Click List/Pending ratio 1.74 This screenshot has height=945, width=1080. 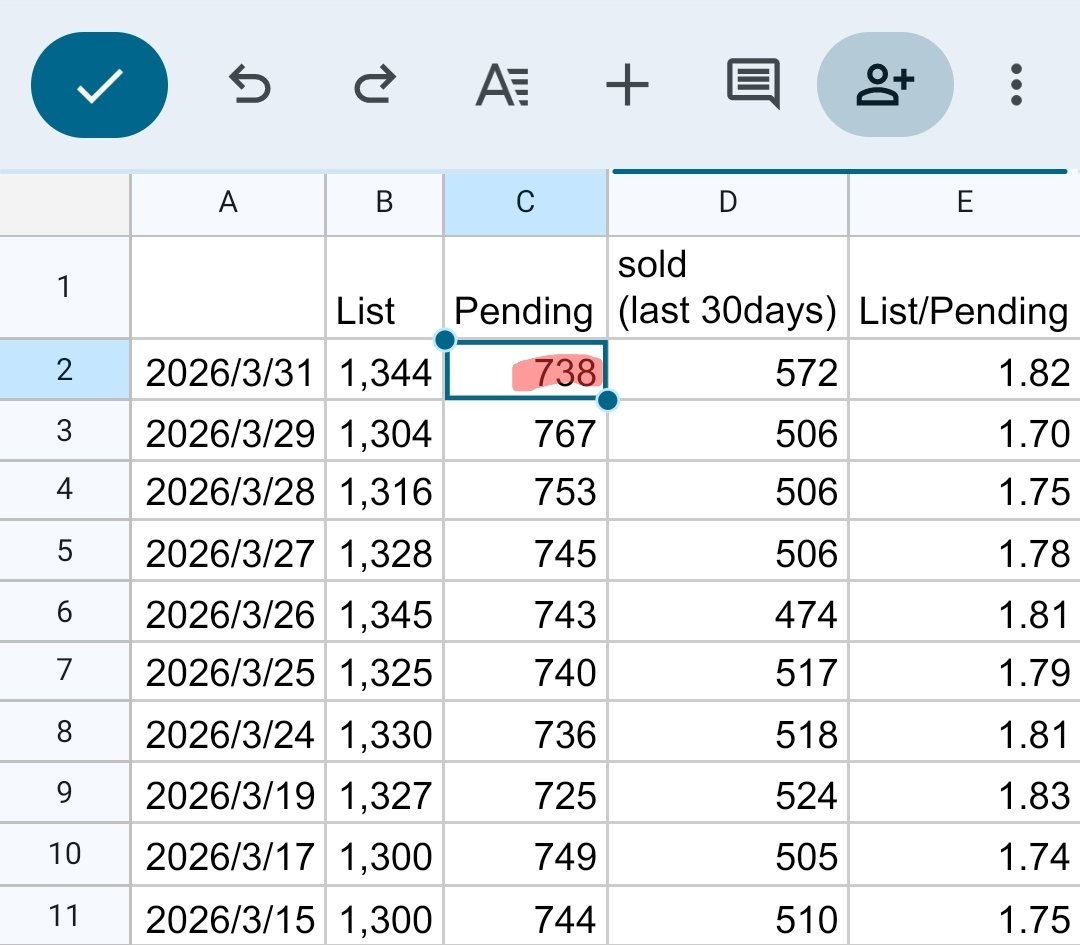[x=965, y=855]
